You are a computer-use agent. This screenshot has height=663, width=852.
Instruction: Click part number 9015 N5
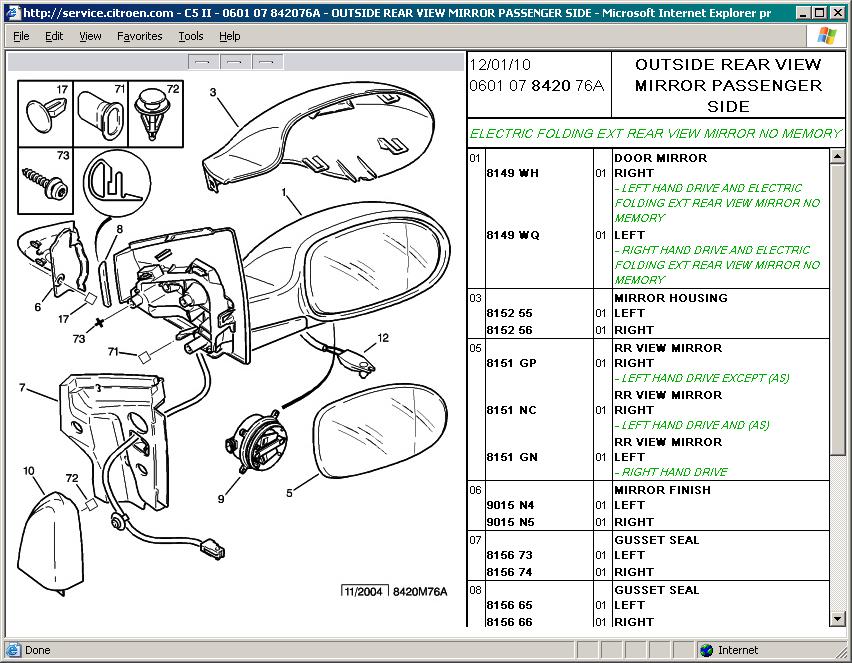pyautogui.click(x=510, y=522)
